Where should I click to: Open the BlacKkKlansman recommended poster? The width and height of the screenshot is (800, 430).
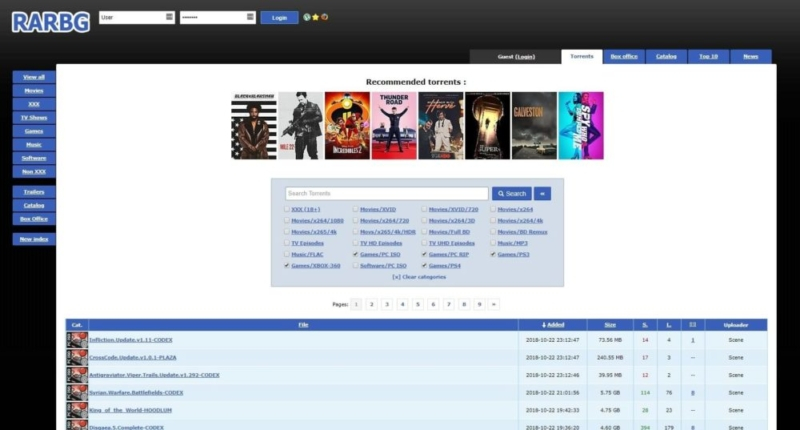[x=254, y=125]
